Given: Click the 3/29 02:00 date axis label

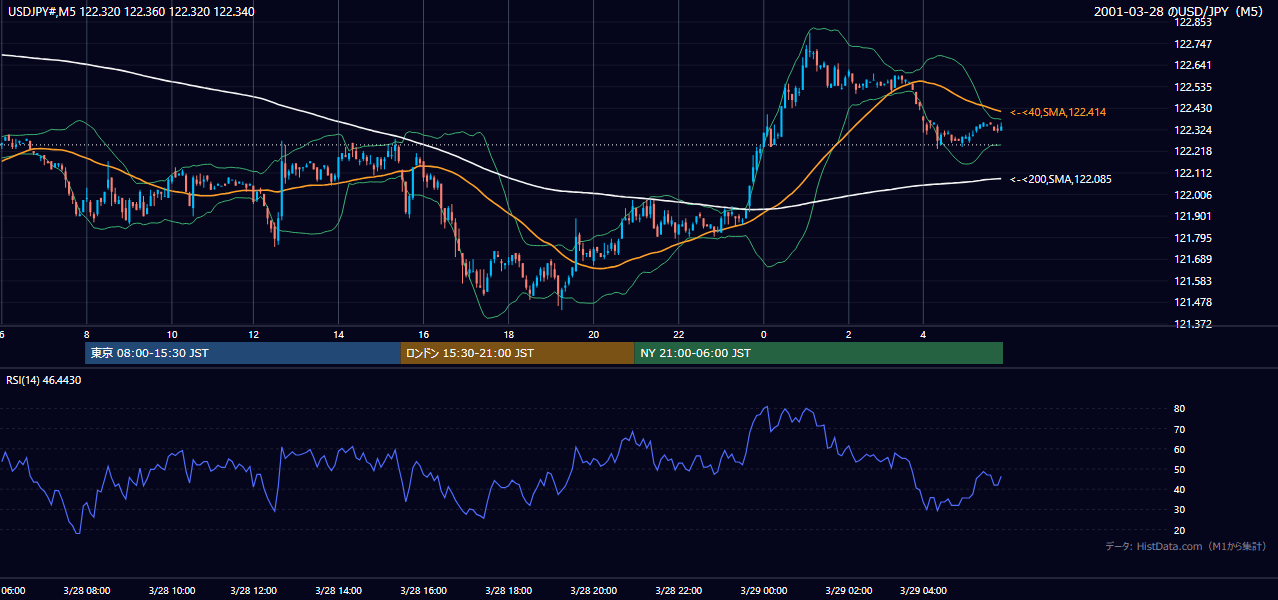Looking at the screenshot, I should pos(848,591).
